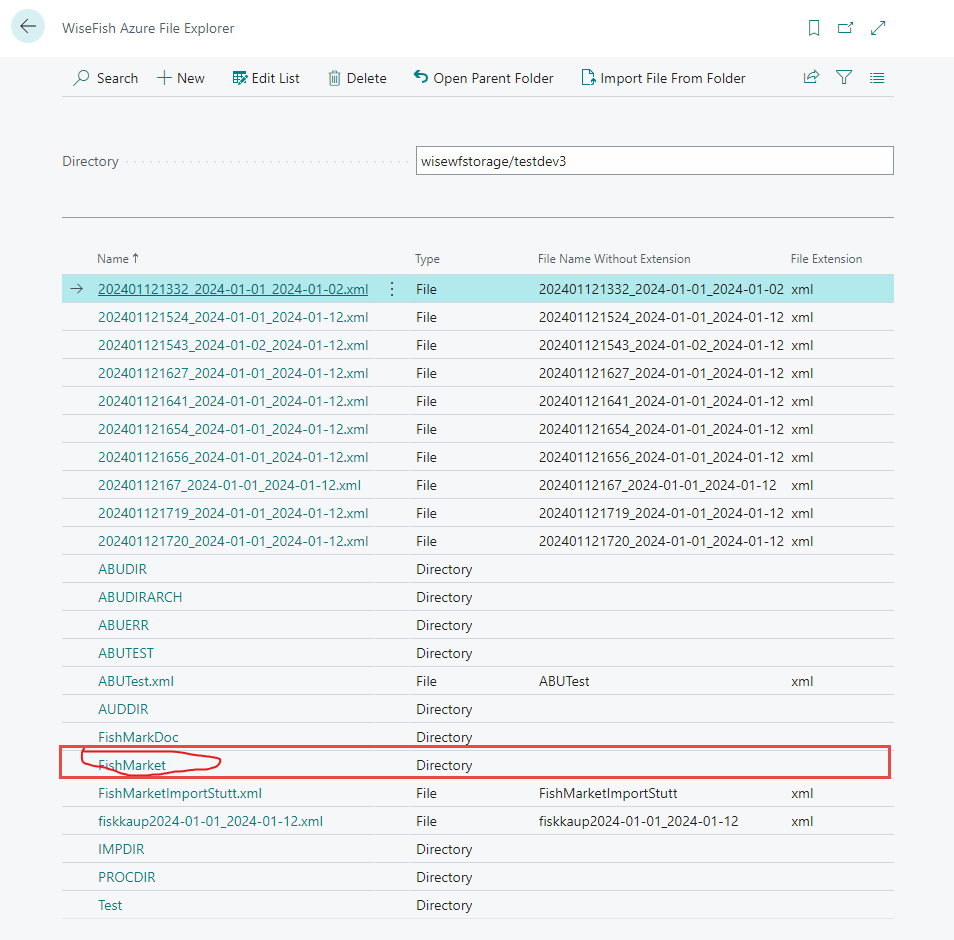
Task: Open page in new window icon
Action: (846, 28)
